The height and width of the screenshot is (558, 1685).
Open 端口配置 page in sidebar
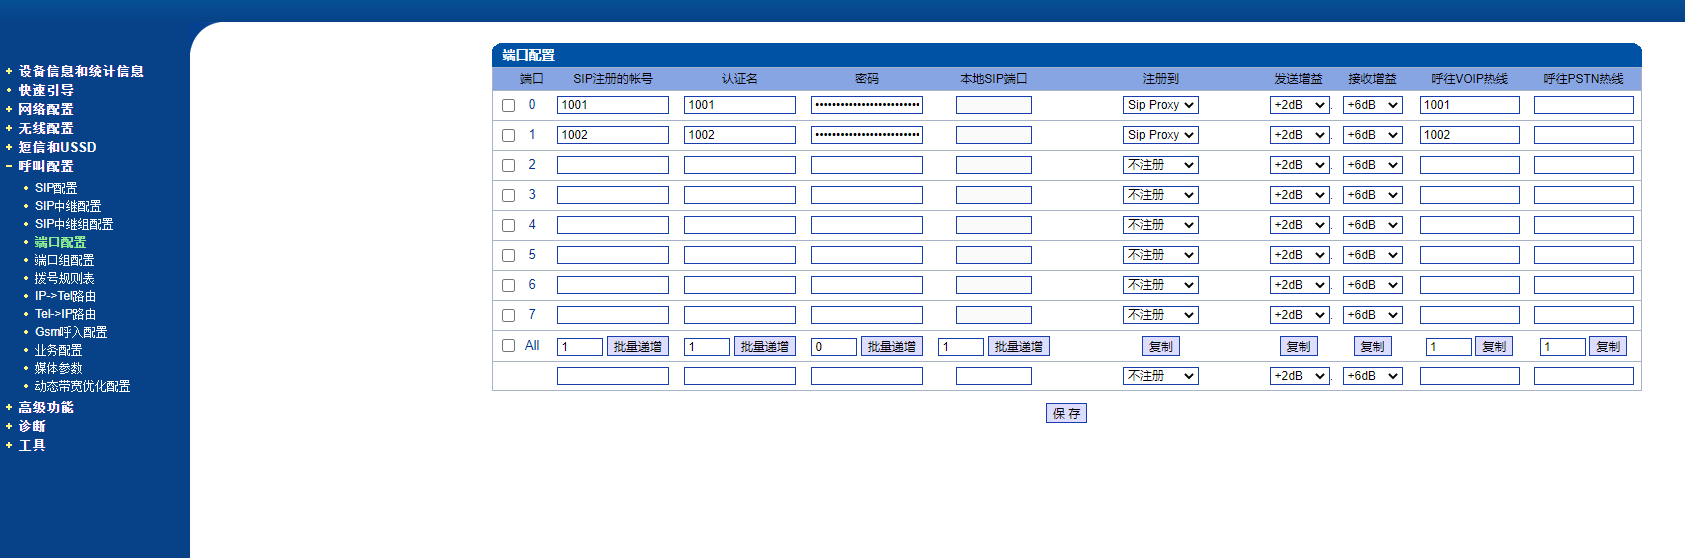60,242
